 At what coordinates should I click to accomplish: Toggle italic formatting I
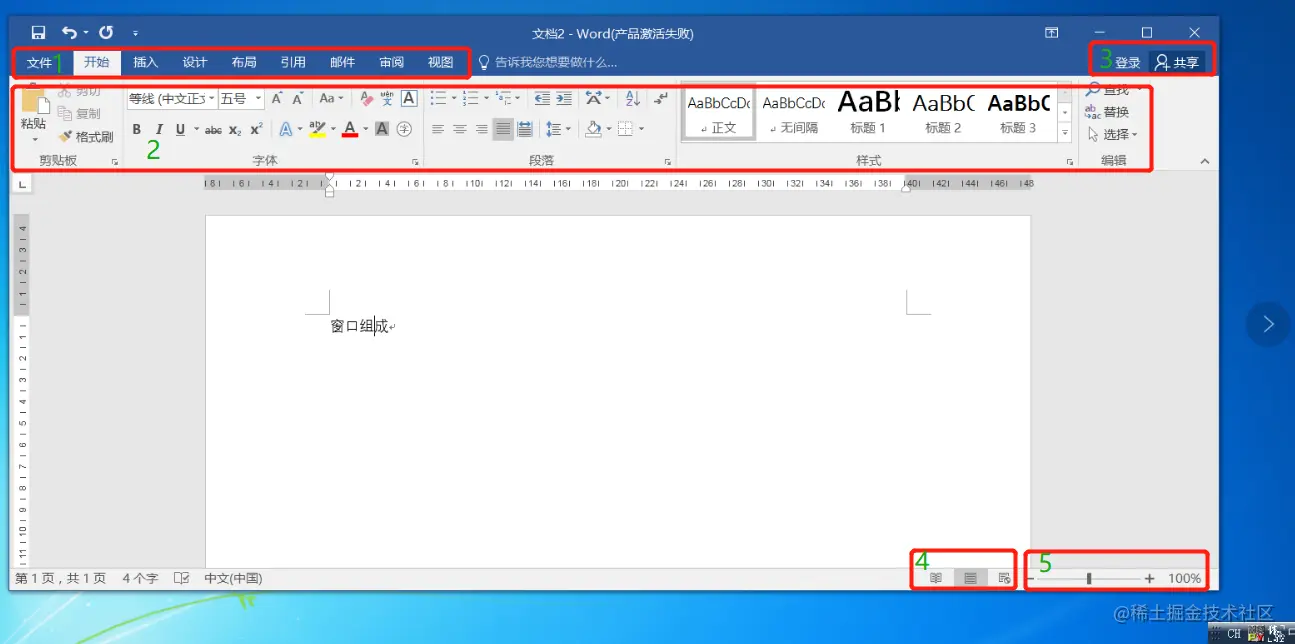coord(158,129)
